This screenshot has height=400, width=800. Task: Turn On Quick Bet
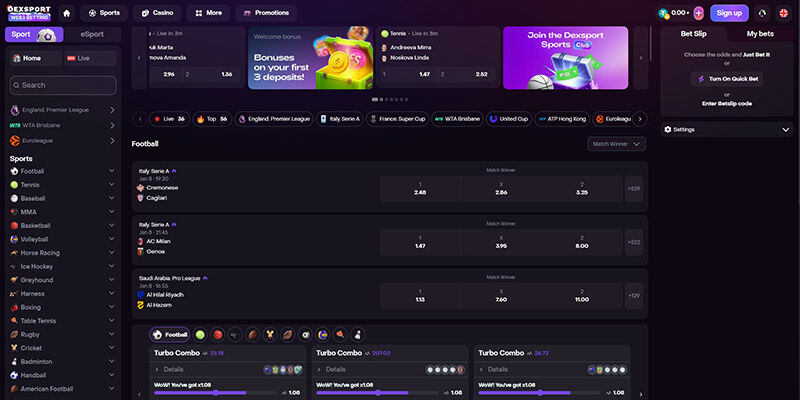click(727, 79)
